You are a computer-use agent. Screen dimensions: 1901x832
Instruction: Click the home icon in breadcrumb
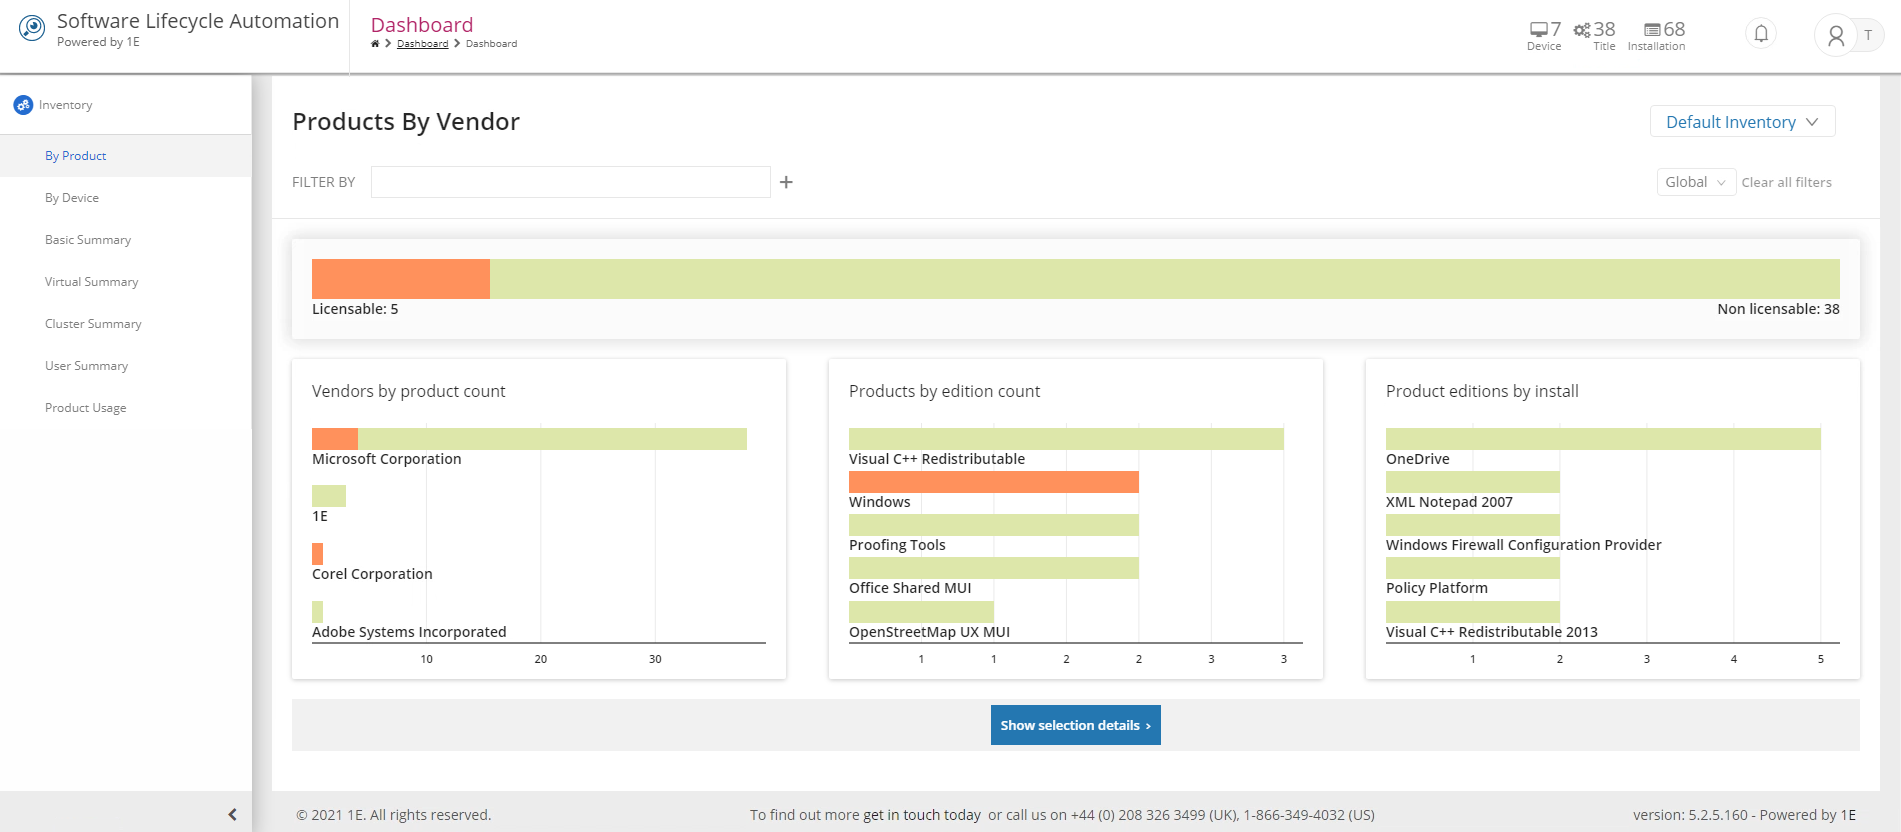[x=375, y=44]
